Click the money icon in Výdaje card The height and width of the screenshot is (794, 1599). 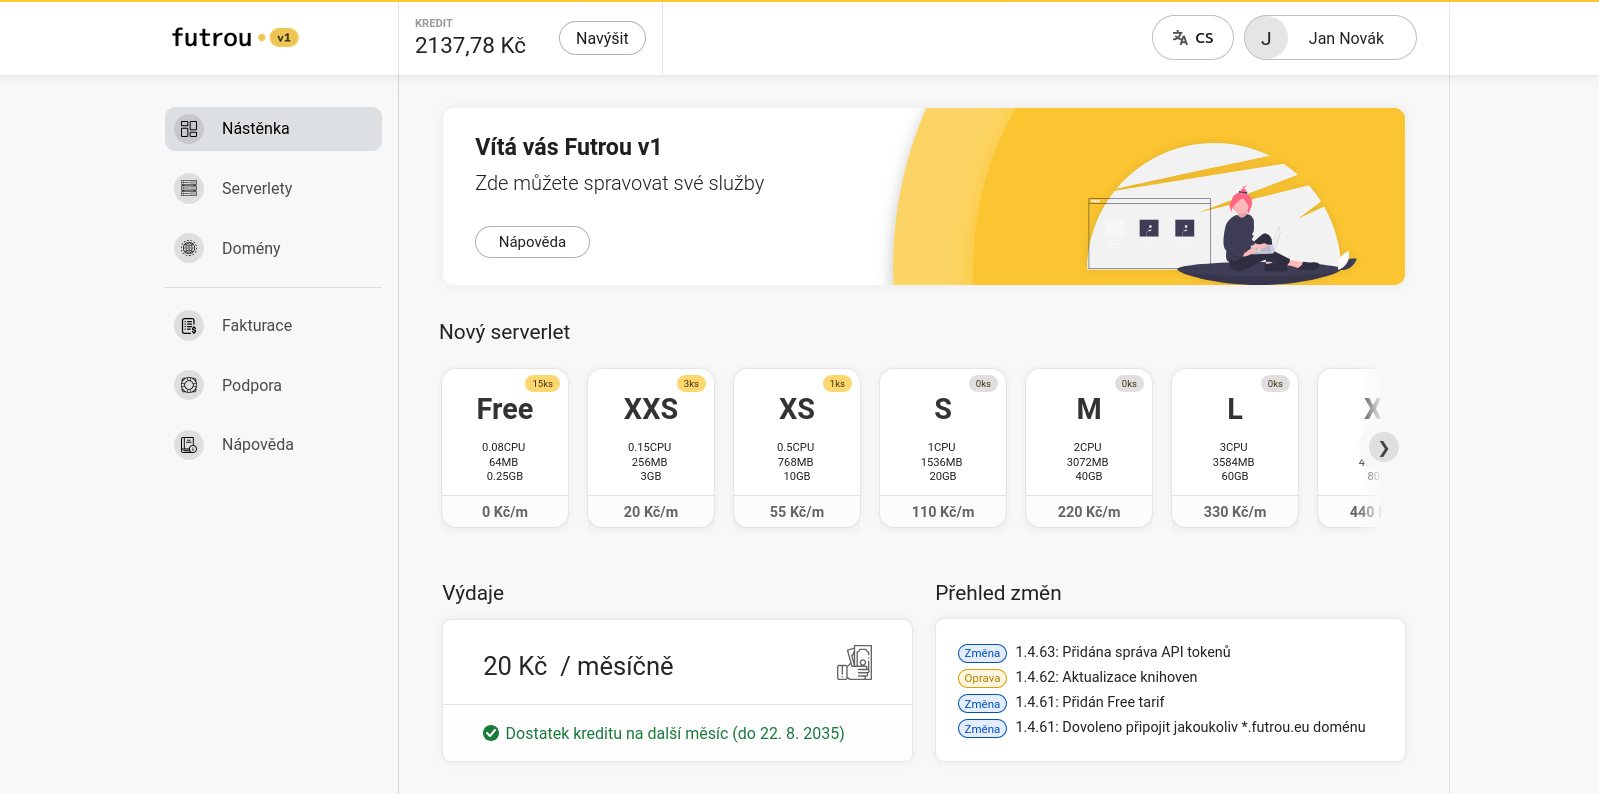point(855,663)
